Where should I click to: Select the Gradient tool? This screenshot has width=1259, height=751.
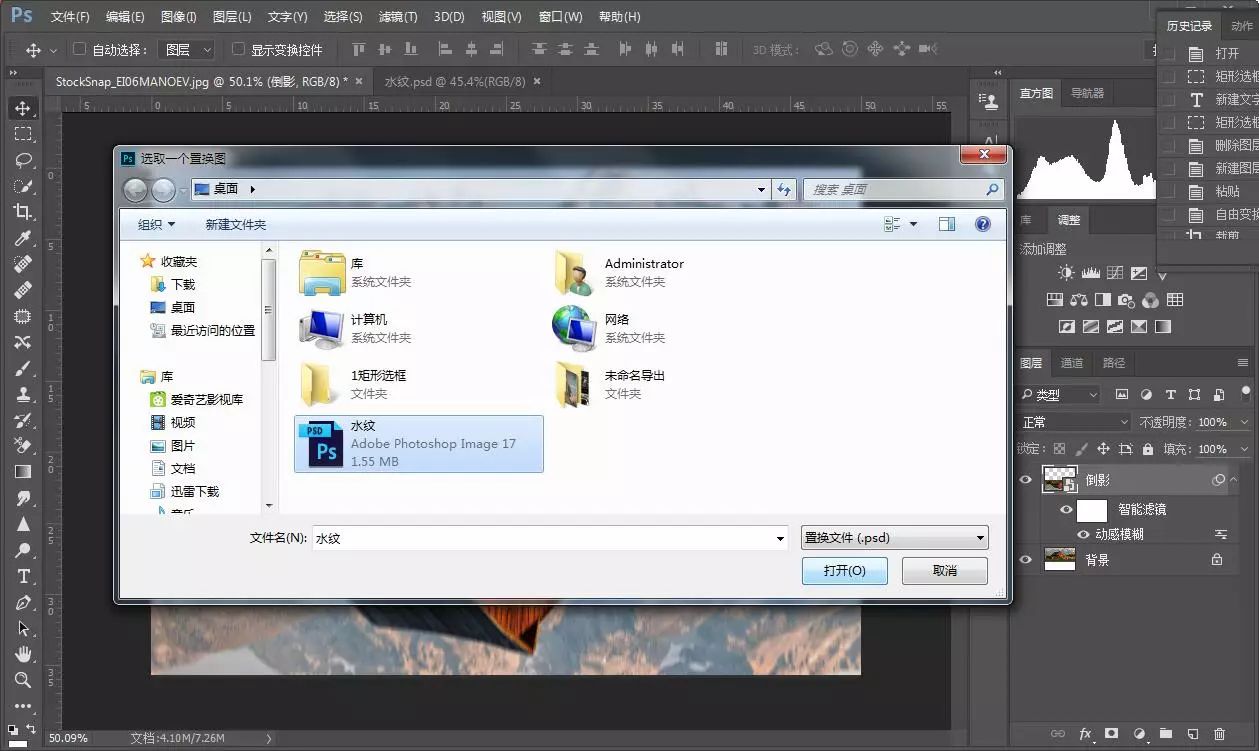tap(22, 472)
